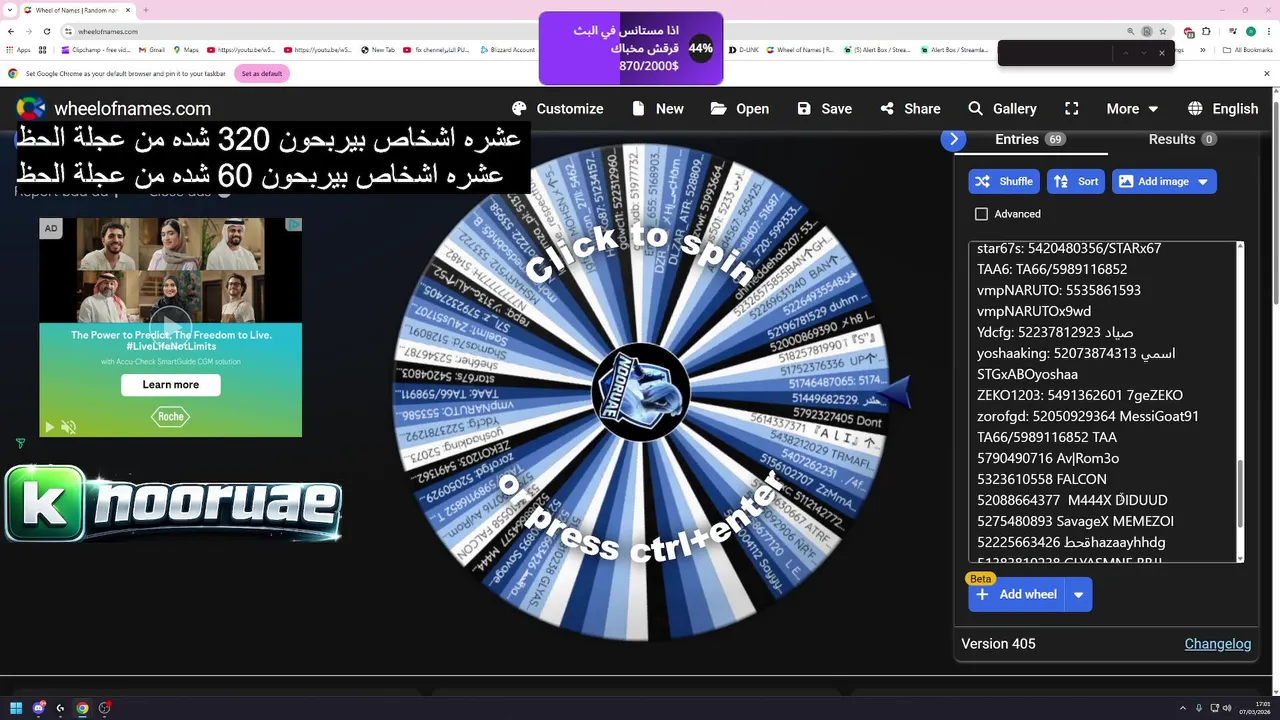Switch to the Results tab
Image resolution: width=1280 pixels, height=720 pixels.
pos(1182,139)
